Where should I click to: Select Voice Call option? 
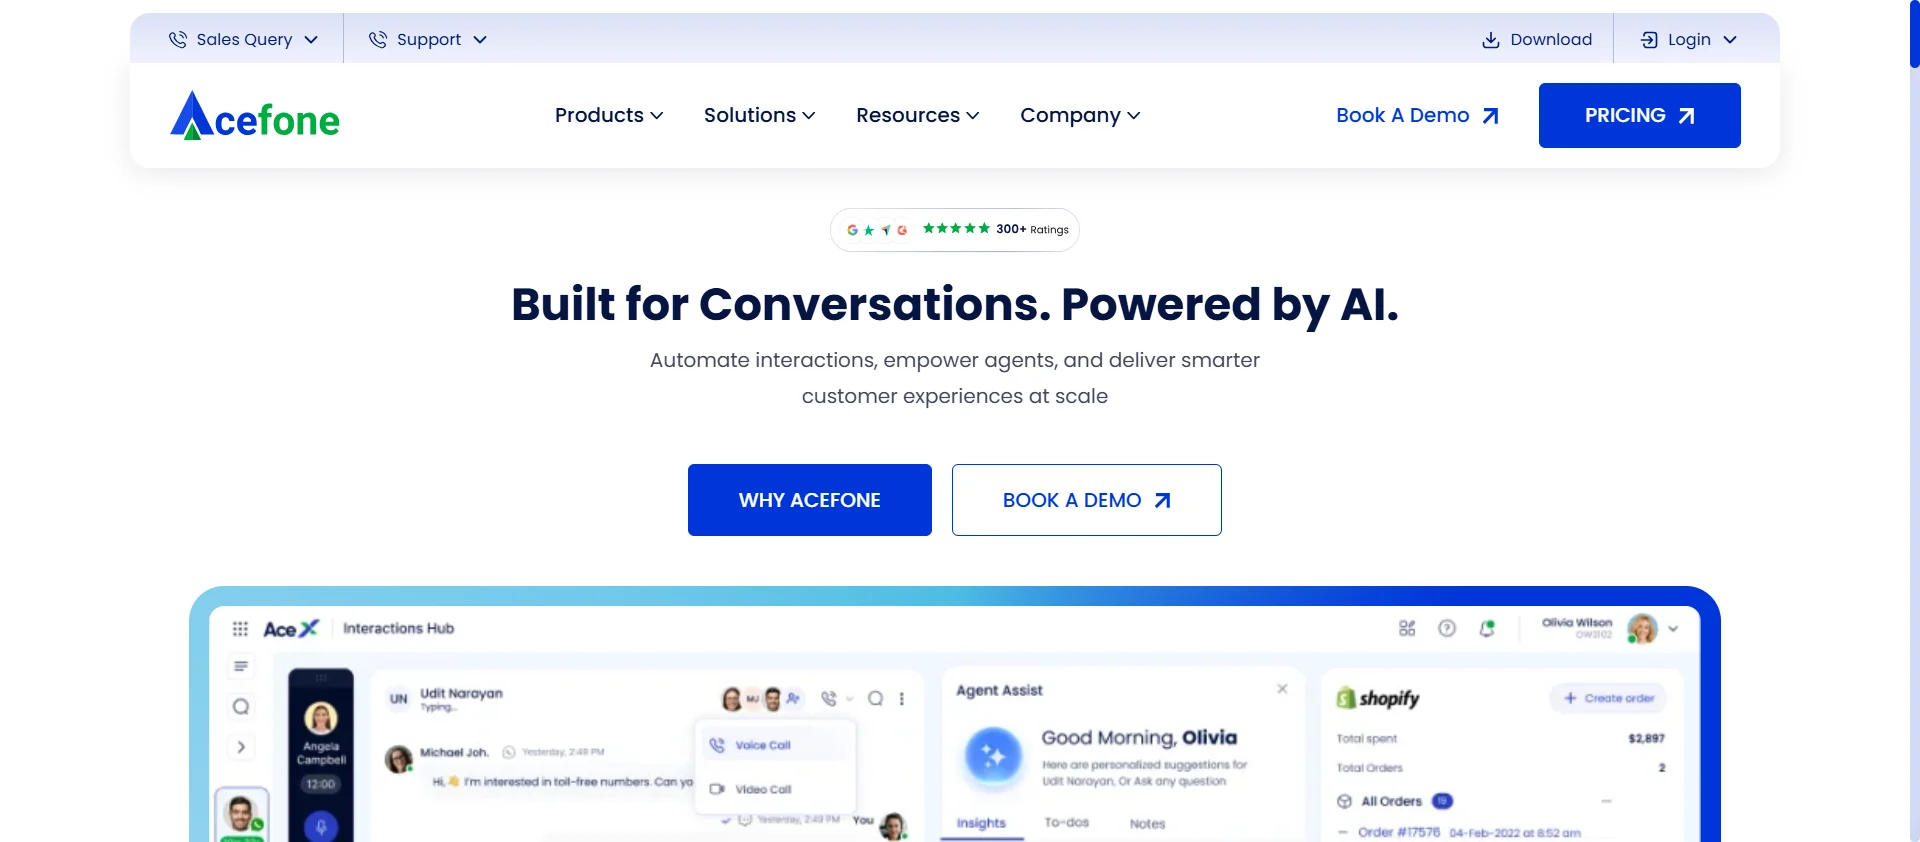pos(775,745)
